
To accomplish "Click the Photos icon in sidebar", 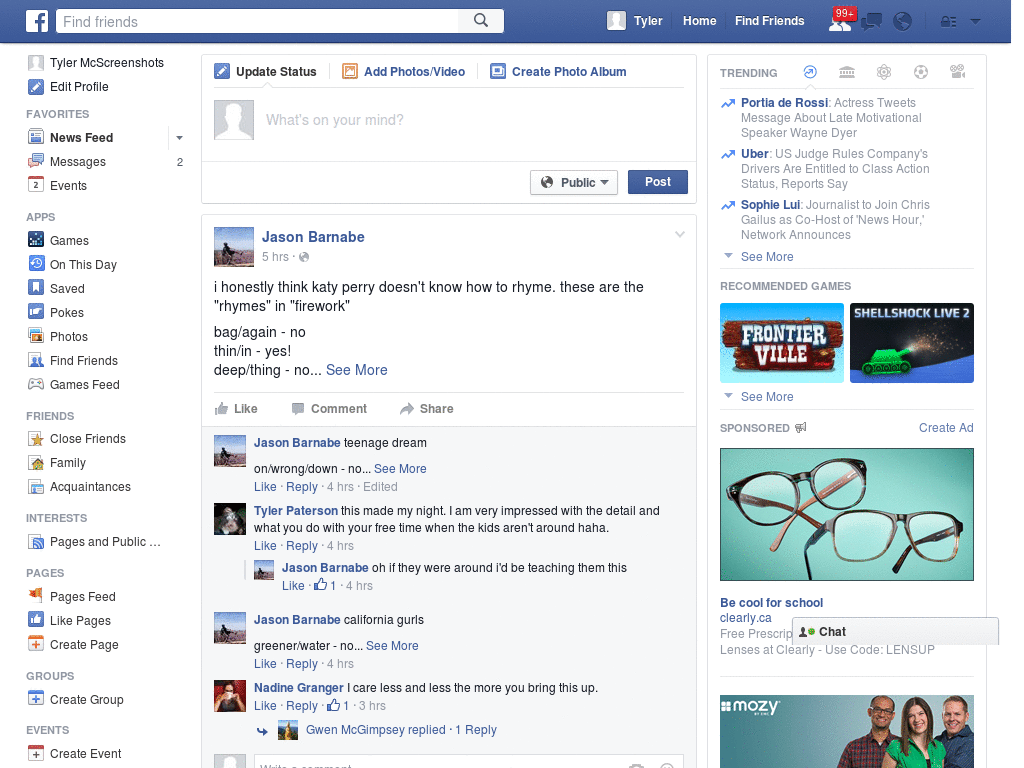I will click(36, 336).
